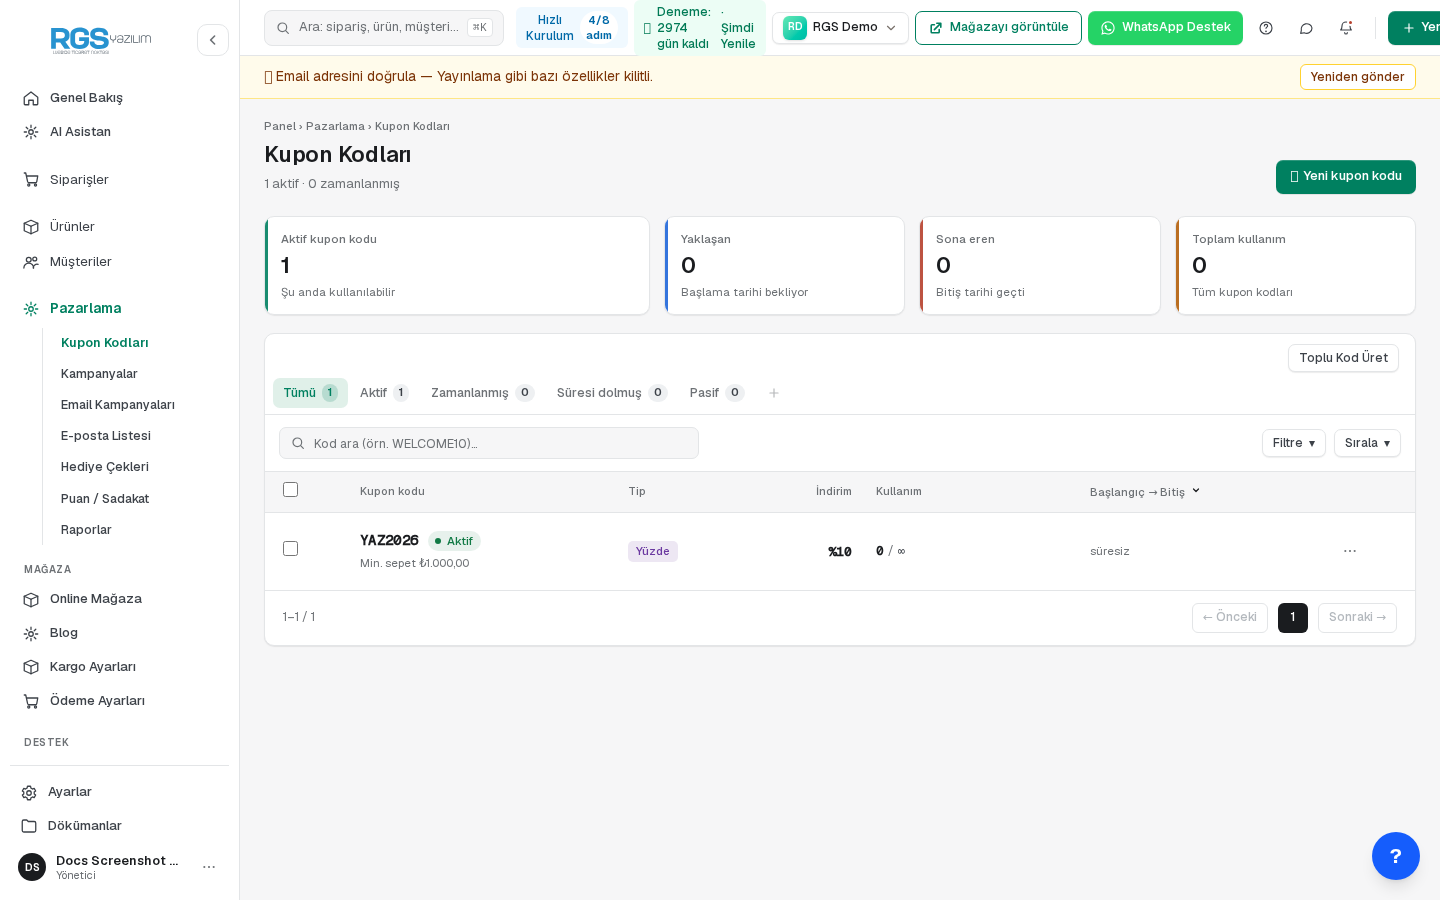The width and height of the screenshot is (1440, 900).
Task: Click the Toplu Kod Üret button
Action: (x=1343, y=358)
